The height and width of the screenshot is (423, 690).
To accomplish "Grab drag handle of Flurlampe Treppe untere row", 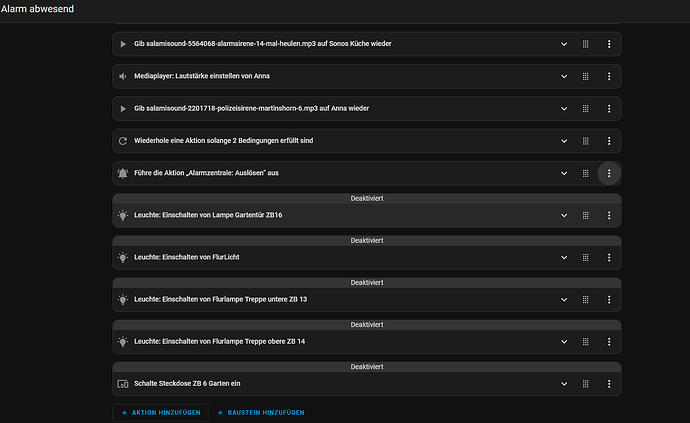I will pos(586,299).
